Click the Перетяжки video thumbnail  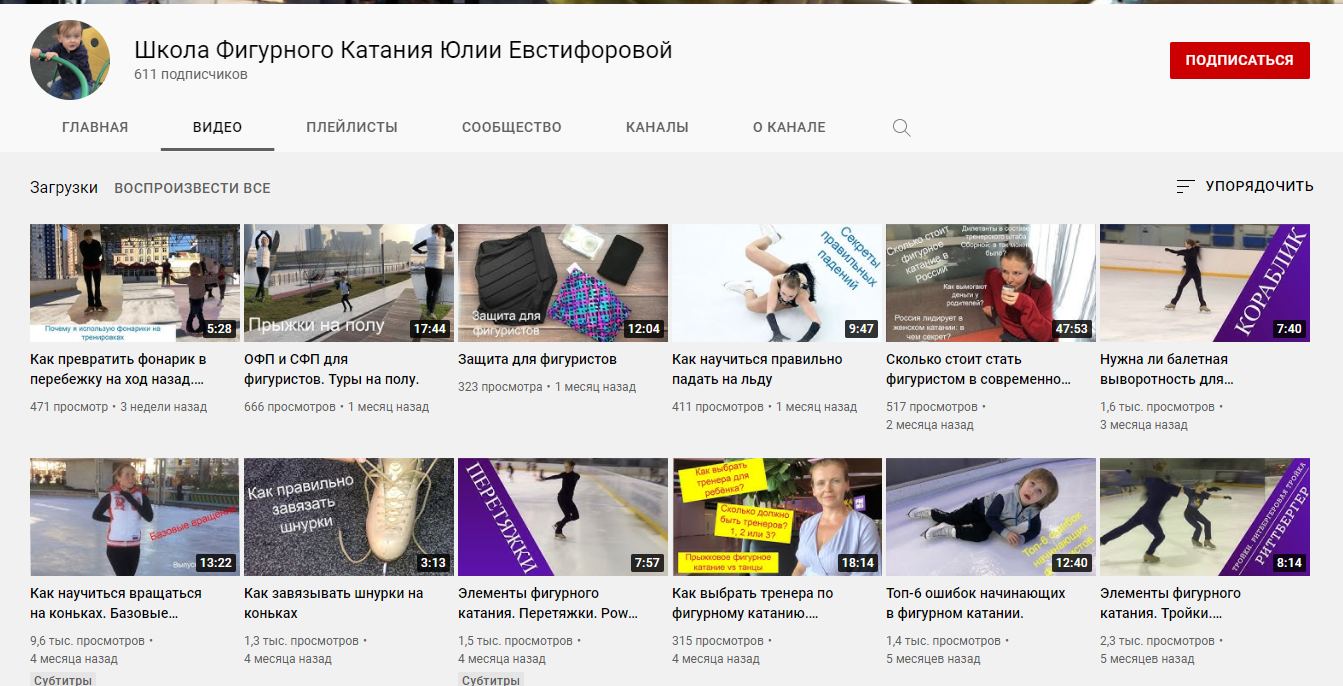(x=562, y=517)
